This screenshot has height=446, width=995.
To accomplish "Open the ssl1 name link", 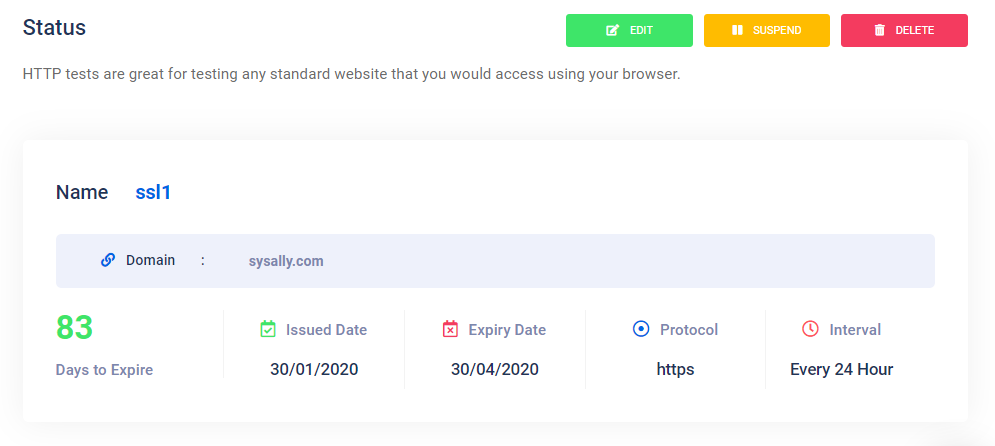I will tap(153, 192).
